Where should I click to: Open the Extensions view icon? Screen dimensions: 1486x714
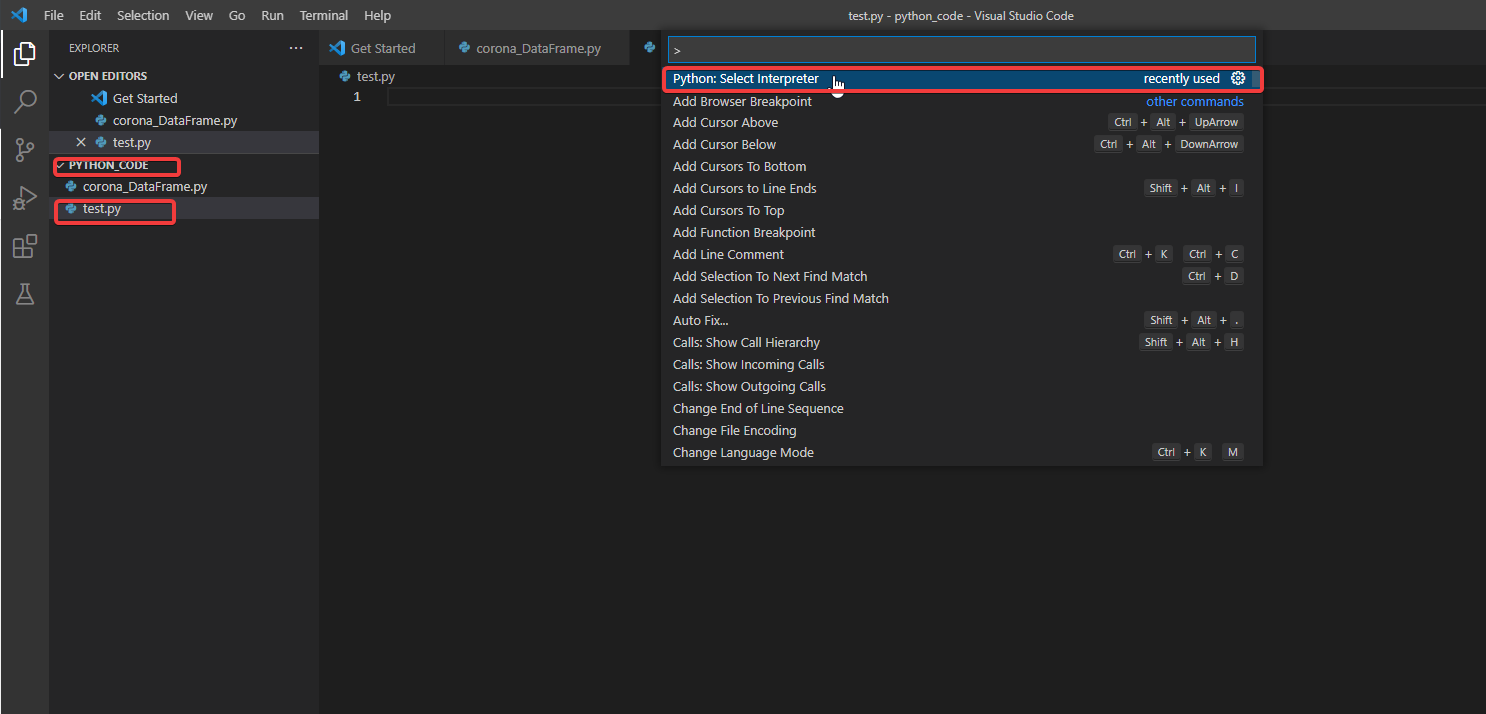(x=24, y=246)
